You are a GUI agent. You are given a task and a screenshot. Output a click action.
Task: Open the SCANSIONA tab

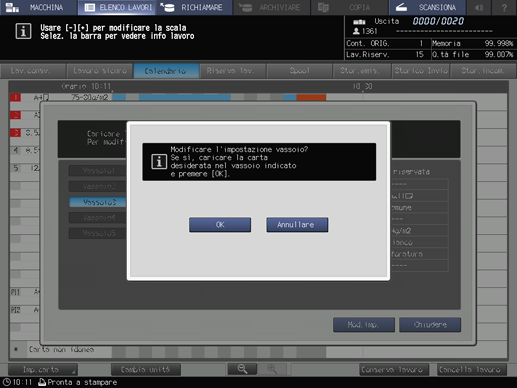click(427, 7)
